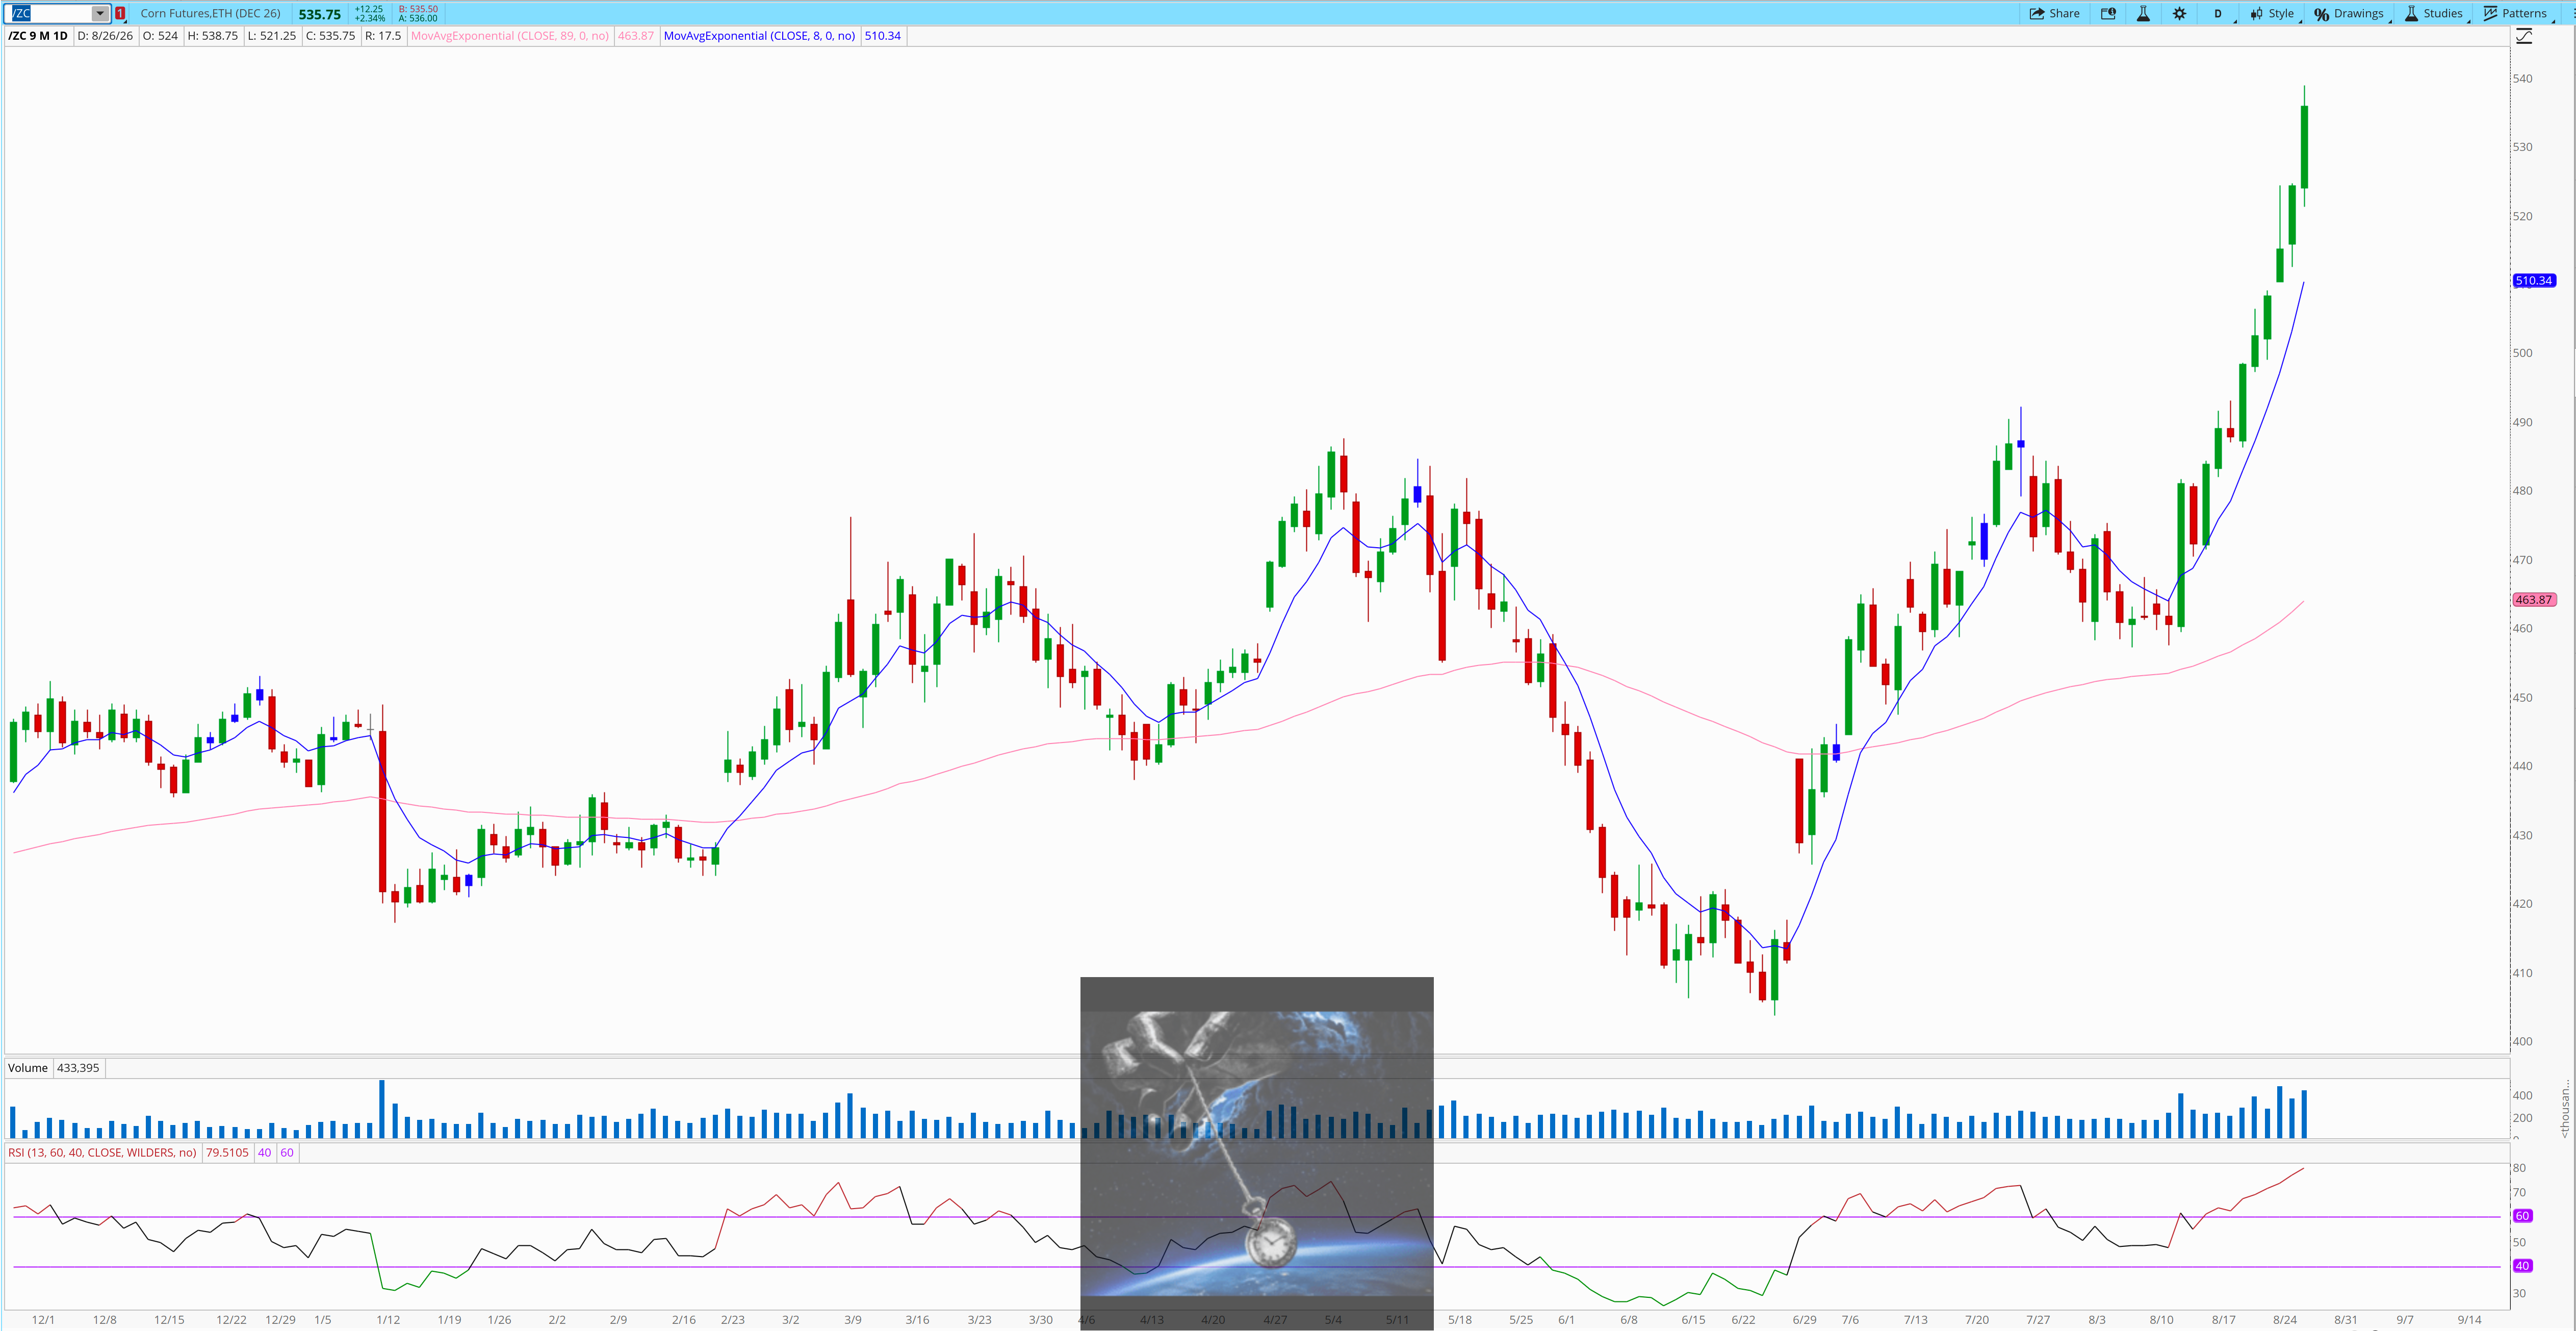Click the 510.34 blue EMA price bubble
The image size is (2576, 1331).
coord(2534,281)
